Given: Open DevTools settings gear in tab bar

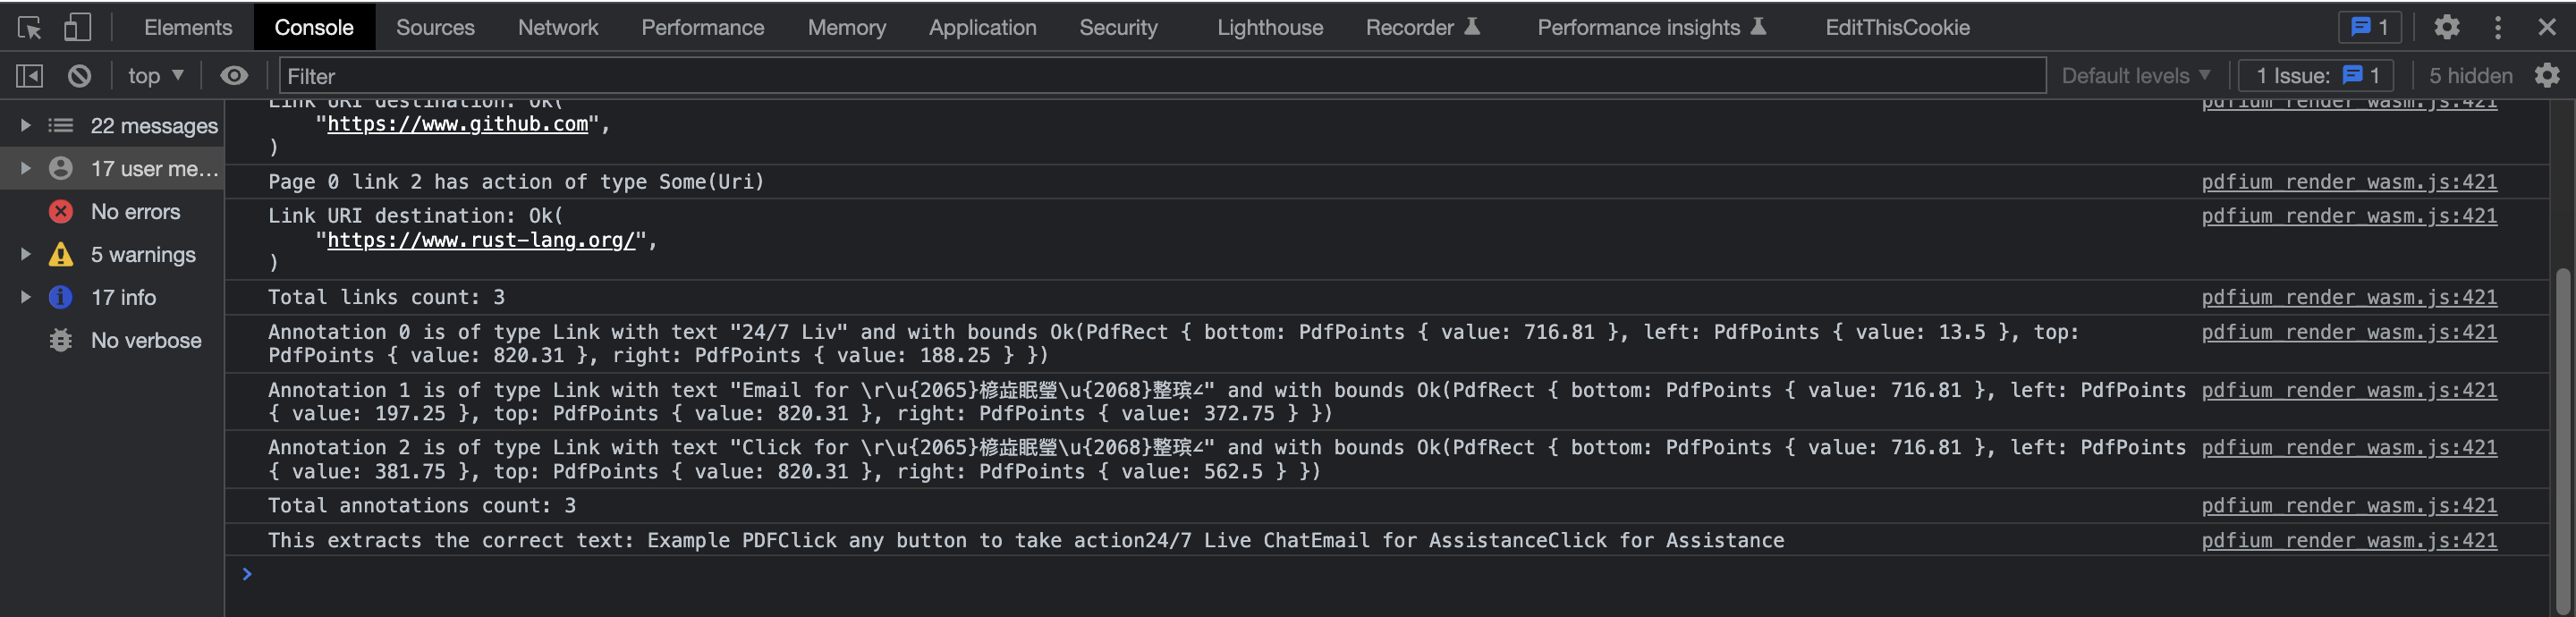Looking at the screenshot, I should [x=2446, y=27].
